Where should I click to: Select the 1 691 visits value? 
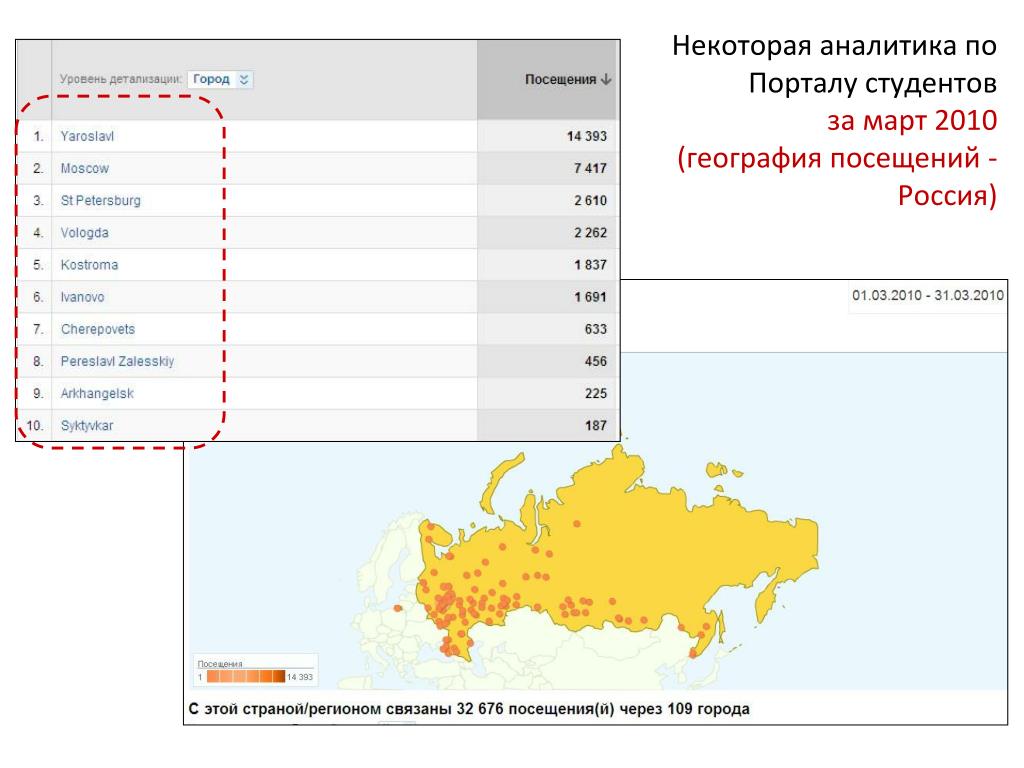tap(590, 297)
